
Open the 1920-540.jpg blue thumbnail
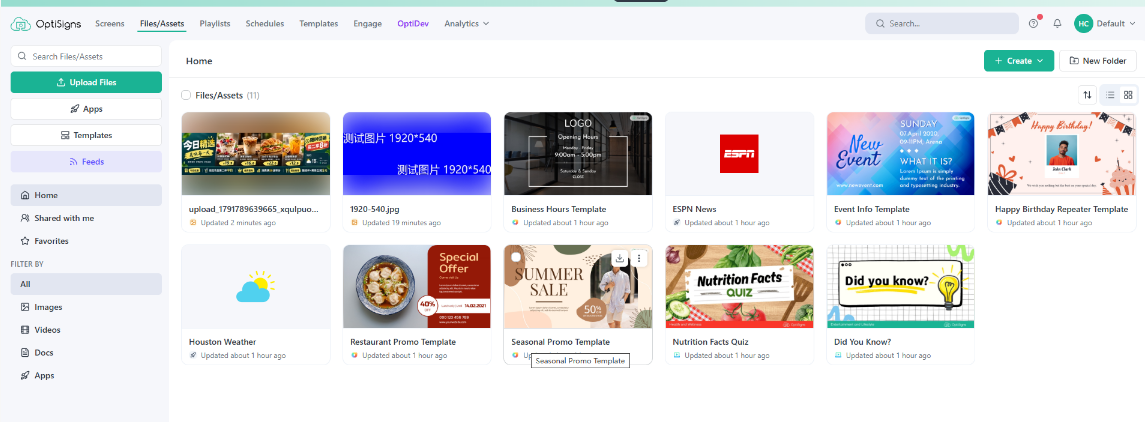pos(417,153)
